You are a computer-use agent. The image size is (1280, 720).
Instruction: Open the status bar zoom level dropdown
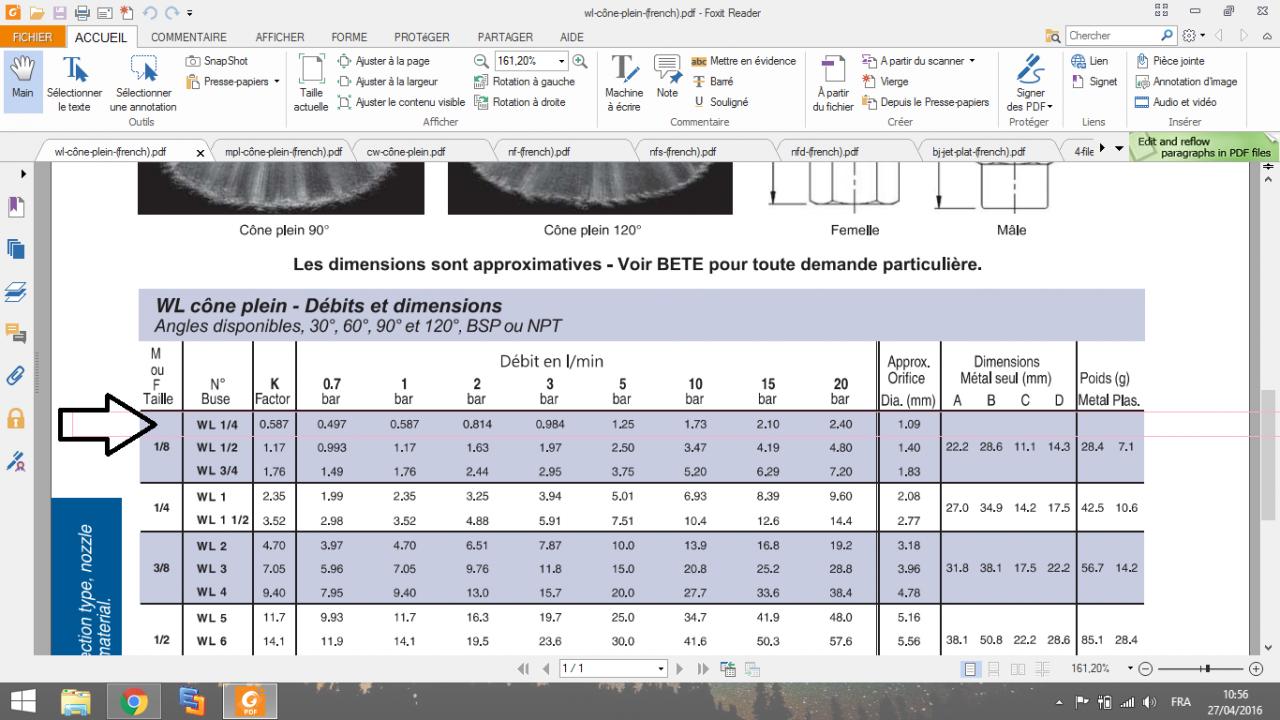coord(1130,668)
